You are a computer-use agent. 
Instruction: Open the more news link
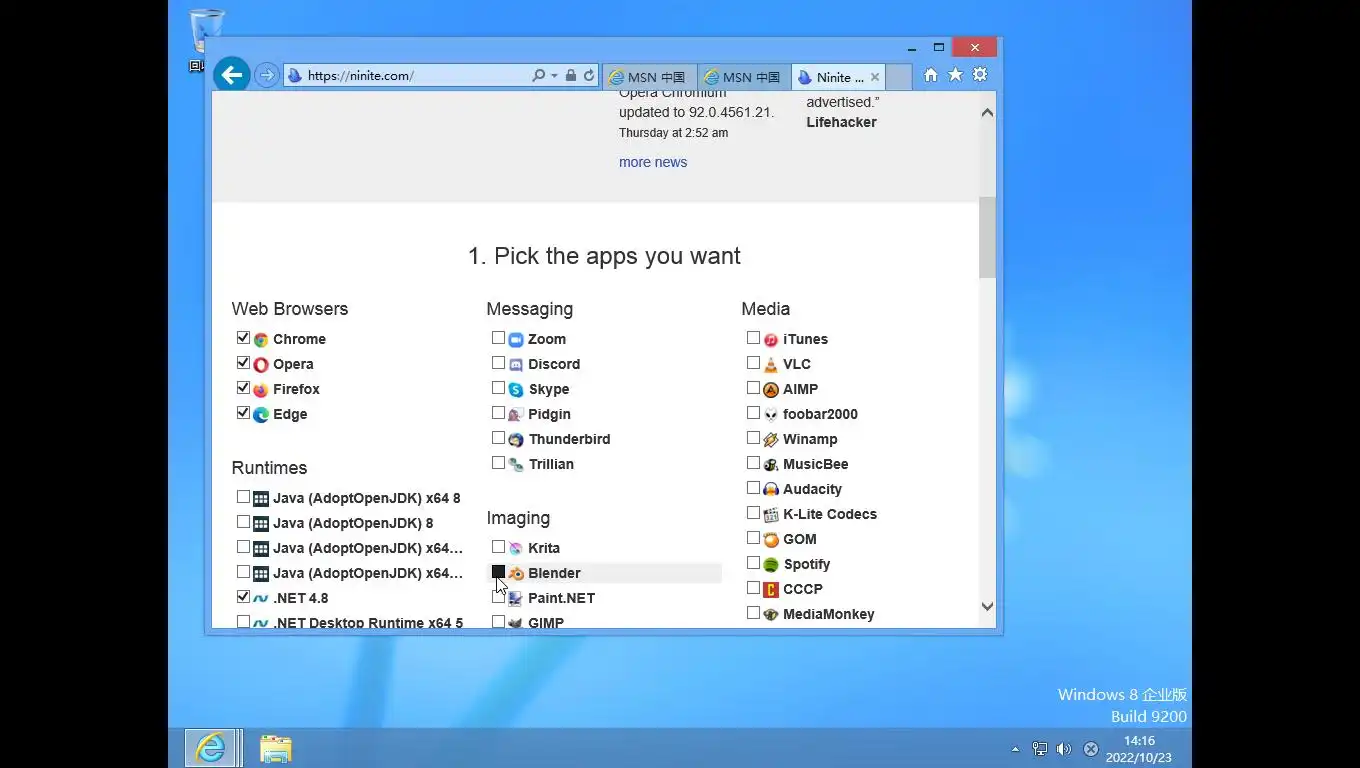[653, 162]
